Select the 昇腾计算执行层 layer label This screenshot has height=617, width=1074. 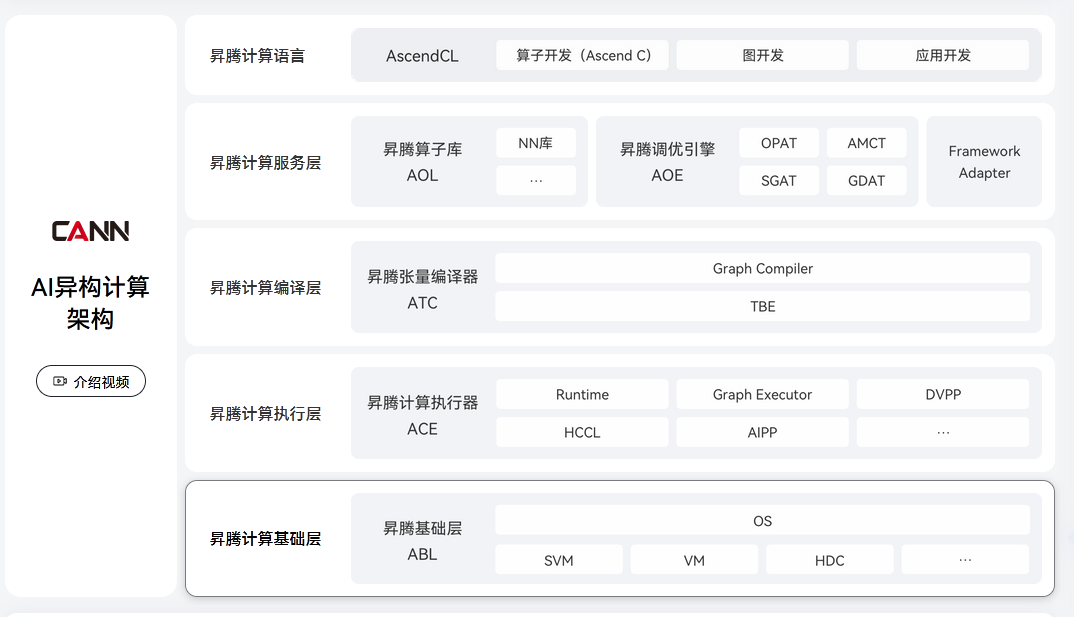pos(265,414)
